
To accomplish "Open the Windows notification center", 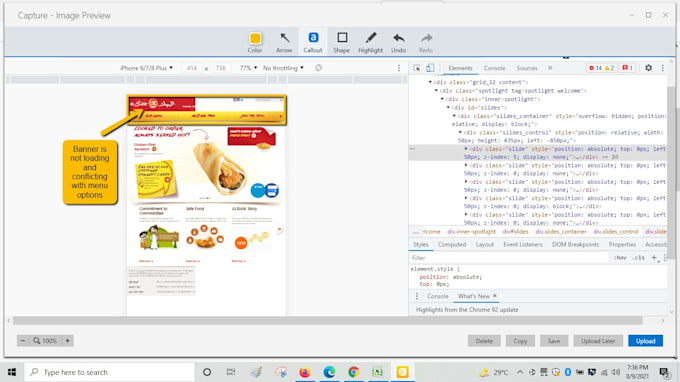I will (x=664, y=372).
